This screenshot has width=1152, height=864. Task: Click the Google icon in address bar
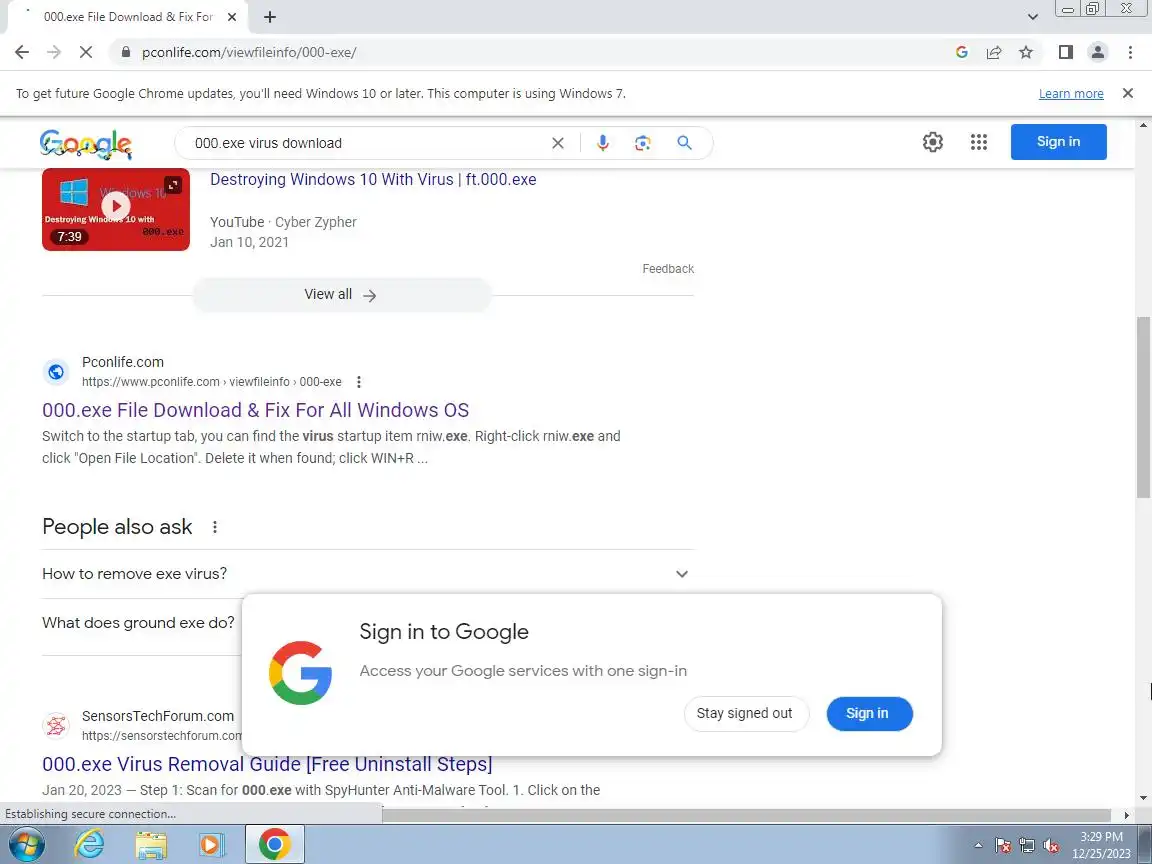point(962,52)
